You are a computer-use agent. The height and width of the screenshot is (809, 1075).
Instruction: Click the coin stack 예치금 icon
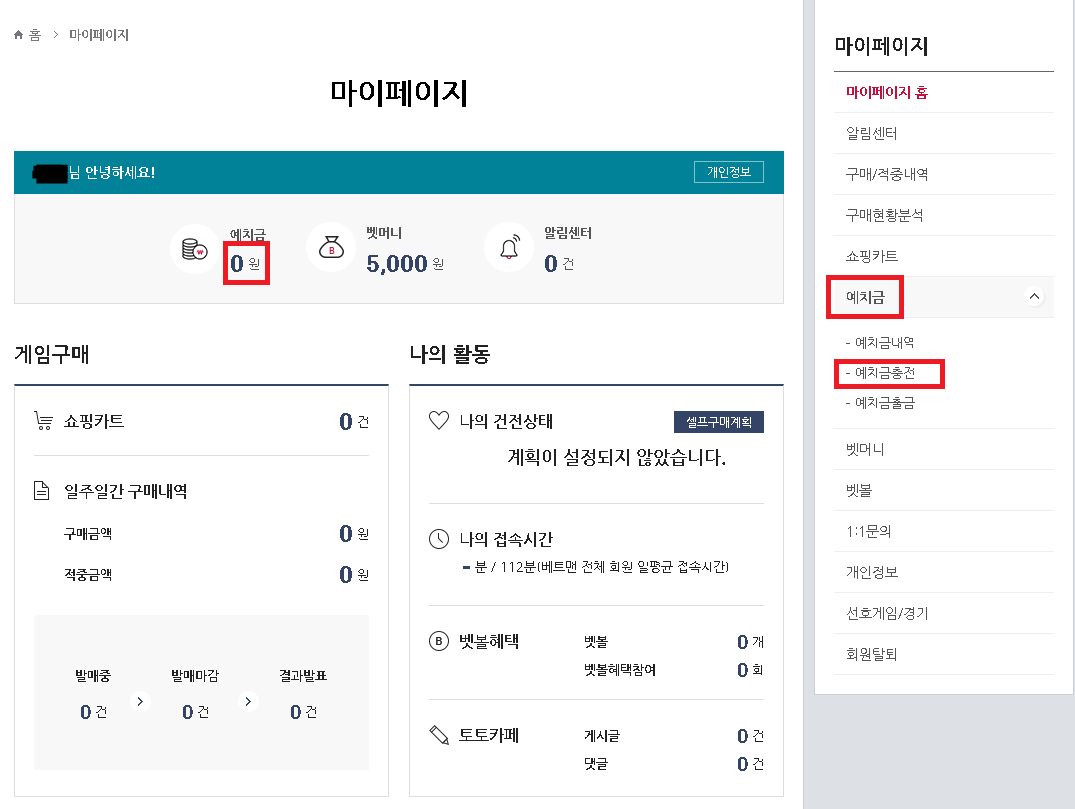coord(195,247)
